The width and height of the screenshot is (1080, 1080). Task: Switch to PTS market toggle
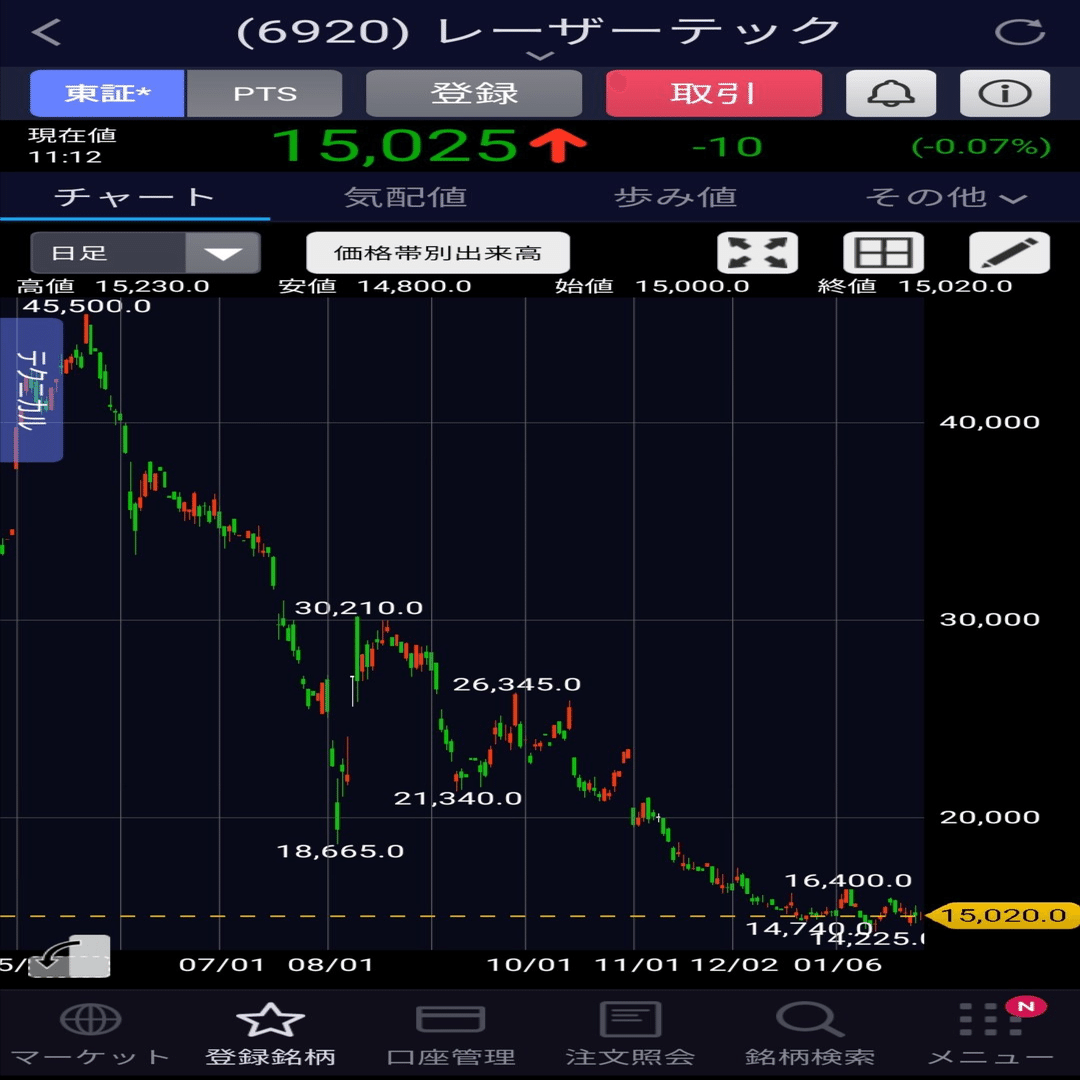(x=264, y=93)
